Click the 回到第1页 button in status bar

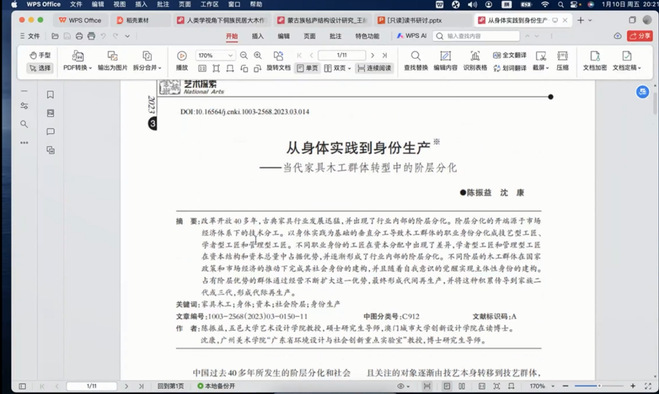click(x=171, y=386)
